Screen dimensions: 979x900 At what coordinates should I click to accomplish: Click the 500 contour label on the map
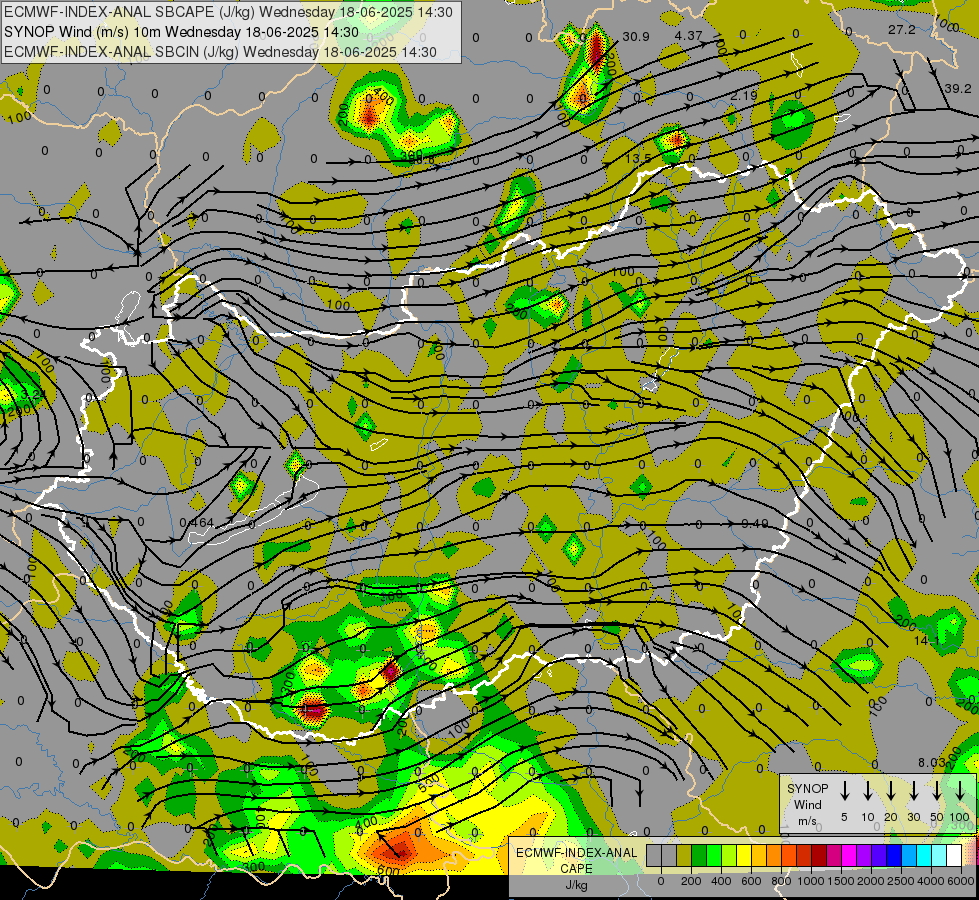click(430, 783)
